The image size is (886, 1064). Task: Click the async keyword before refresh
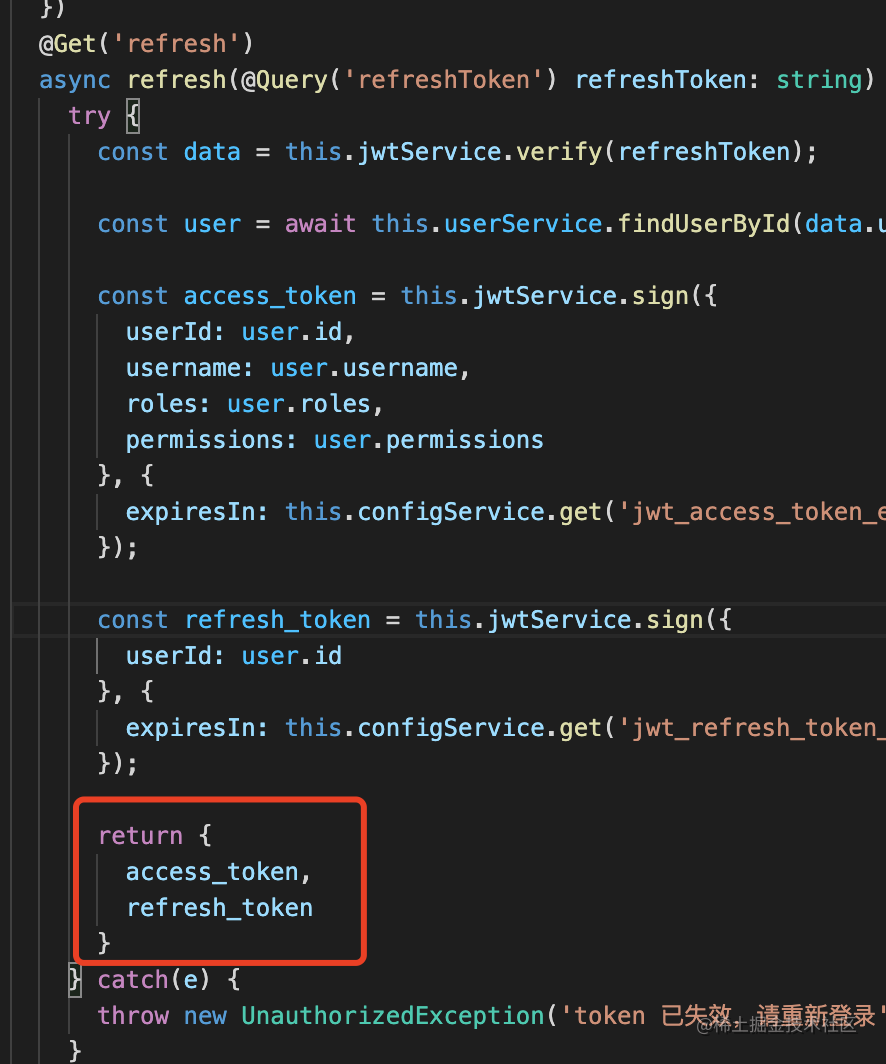click(75, 80)
